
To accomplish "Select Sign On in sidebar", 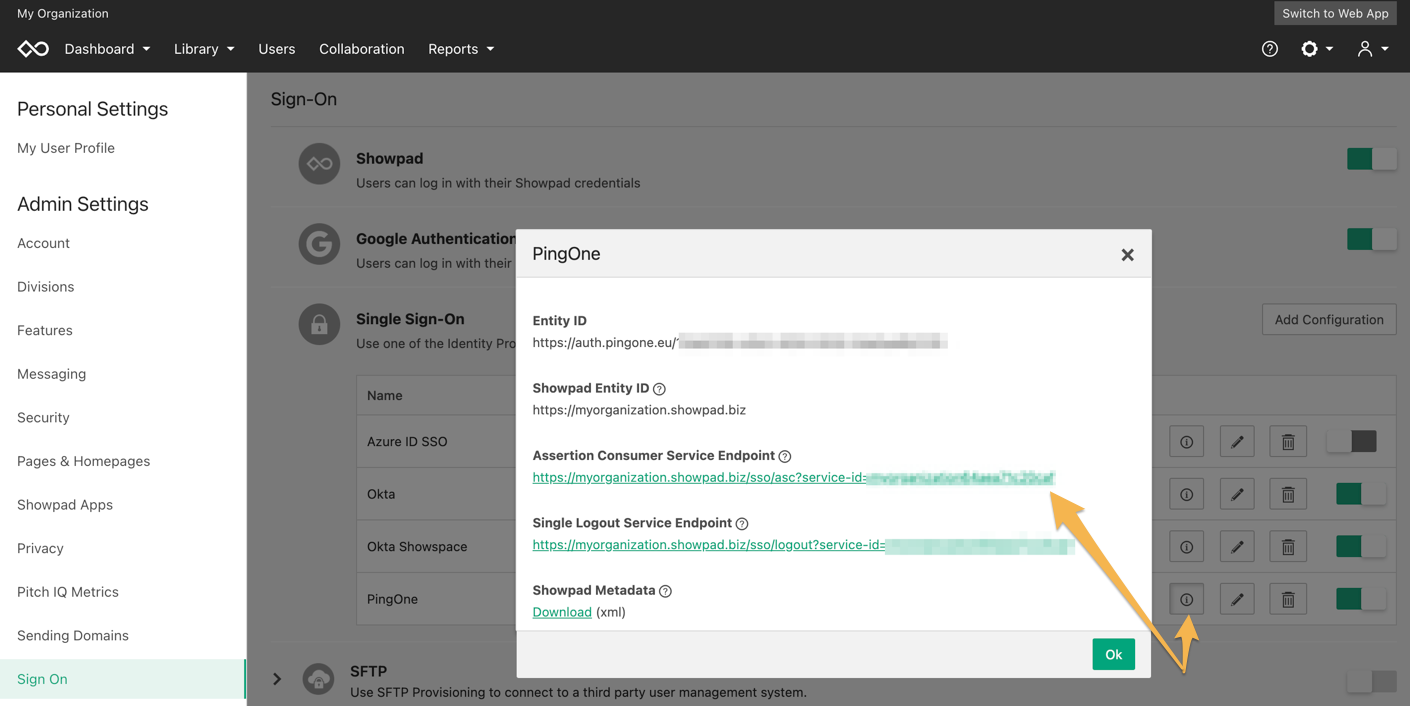I will coord(123,679).
